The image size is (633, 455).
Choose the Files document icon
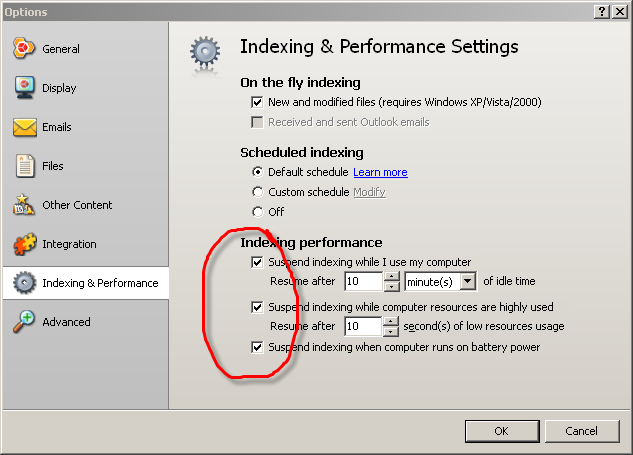(25, 166)
